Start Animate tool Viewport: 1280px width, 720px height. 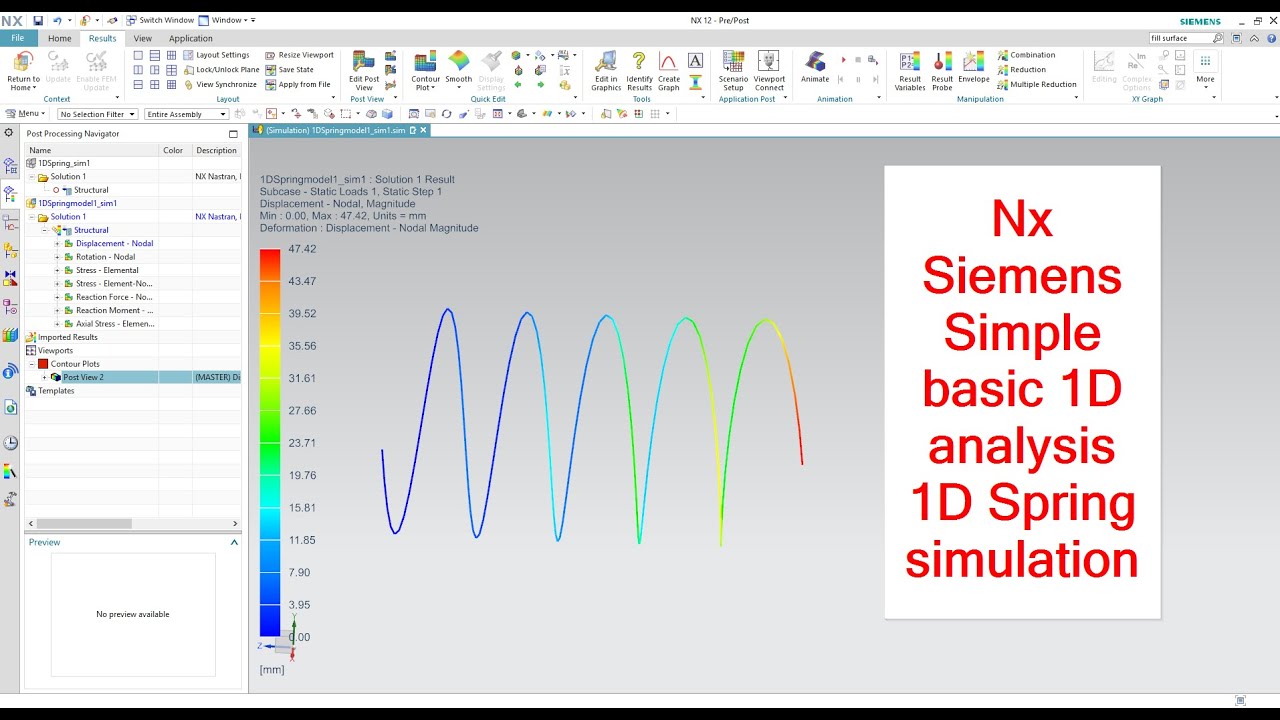pos(815,68)
